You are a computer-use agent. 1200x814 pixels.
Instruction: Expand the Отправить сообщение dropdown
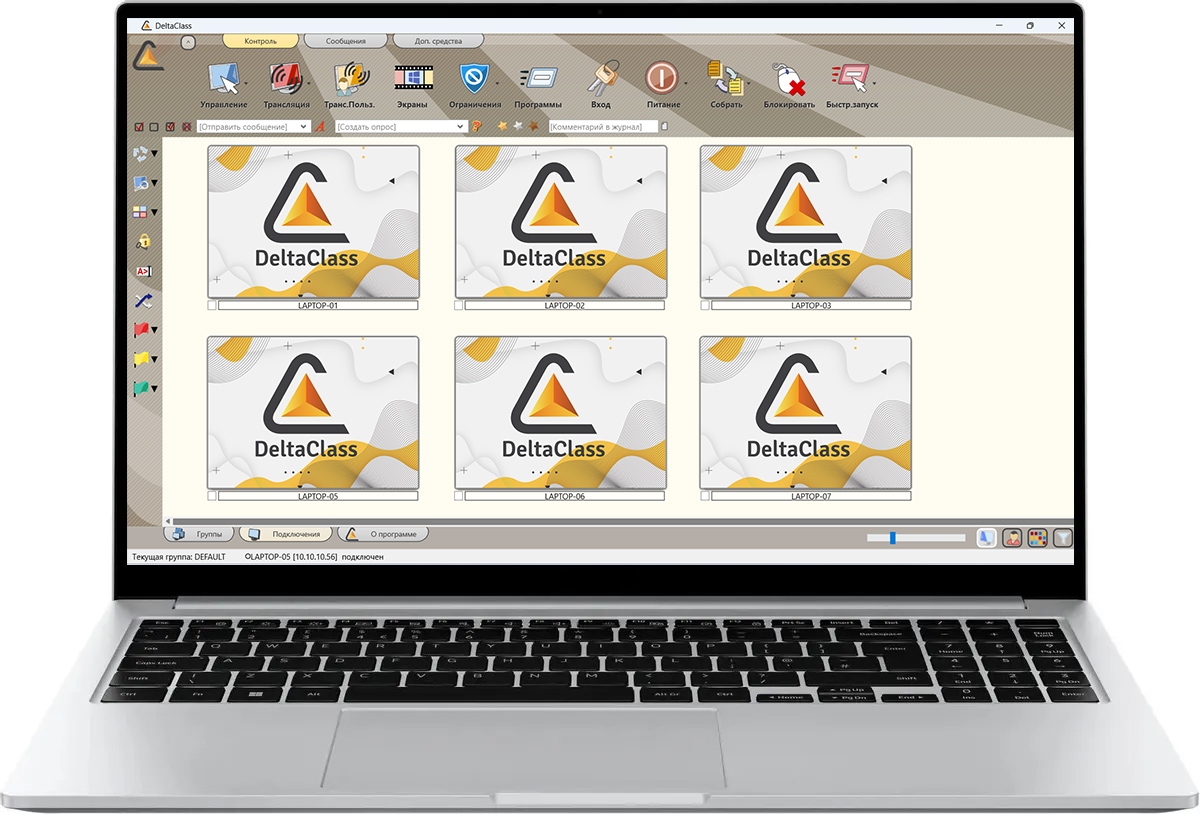305,127
